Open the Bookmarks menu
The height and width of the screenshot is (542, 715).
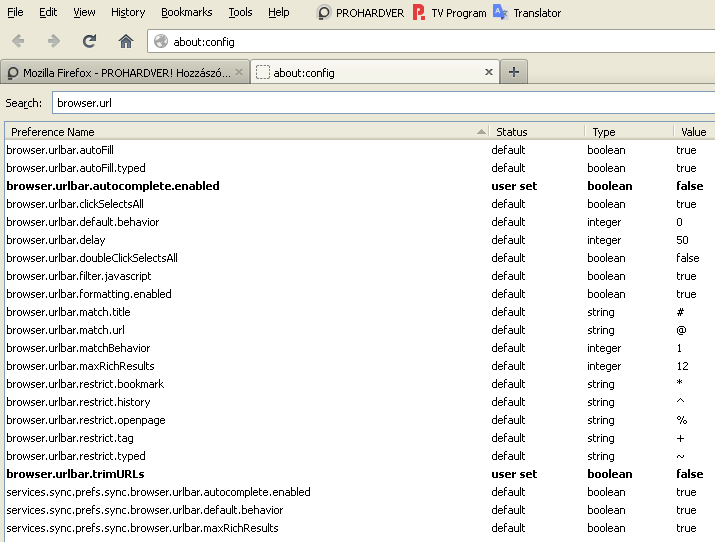point(187,12)
